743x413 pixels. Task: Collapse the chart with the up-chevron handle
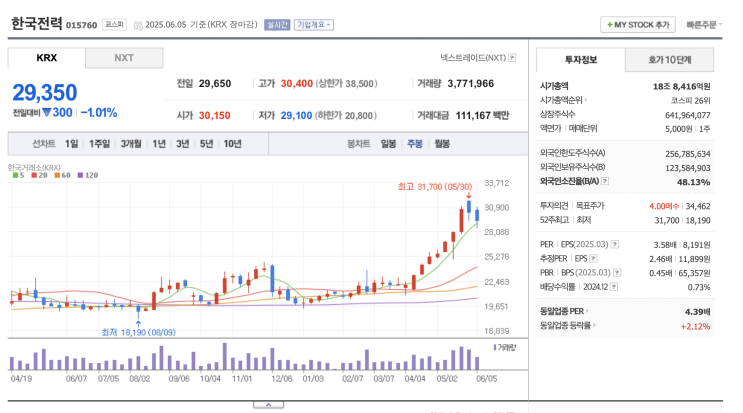point(268,405)
